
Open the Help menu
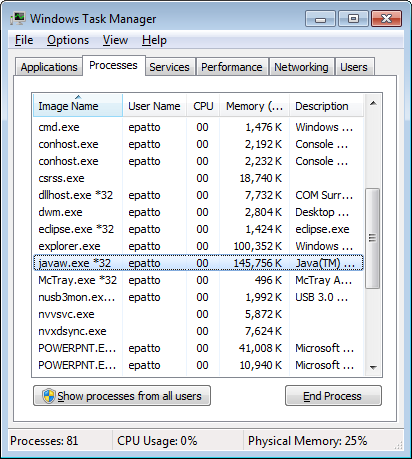click(154, 40)
